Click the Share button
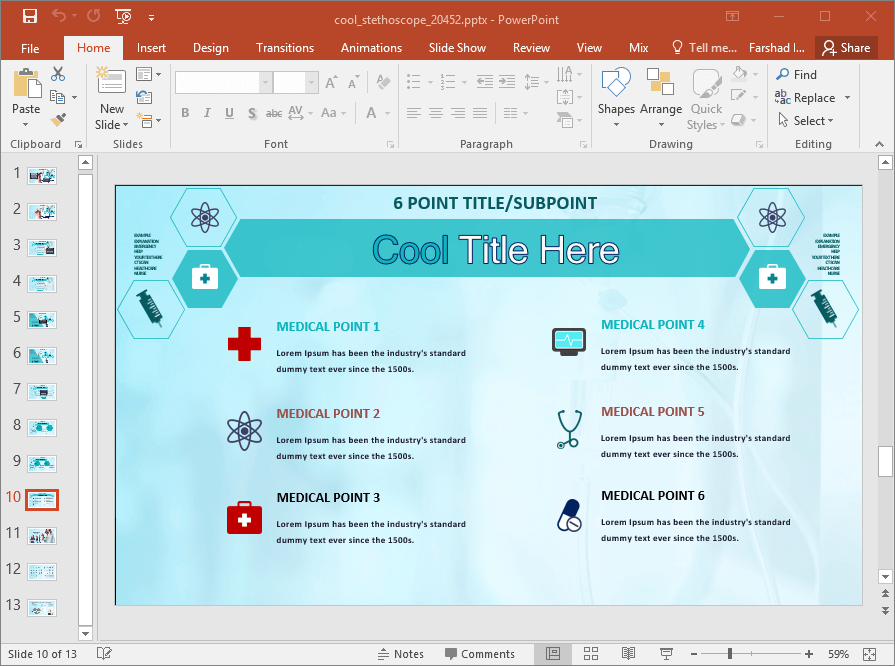 coord(846,48)
